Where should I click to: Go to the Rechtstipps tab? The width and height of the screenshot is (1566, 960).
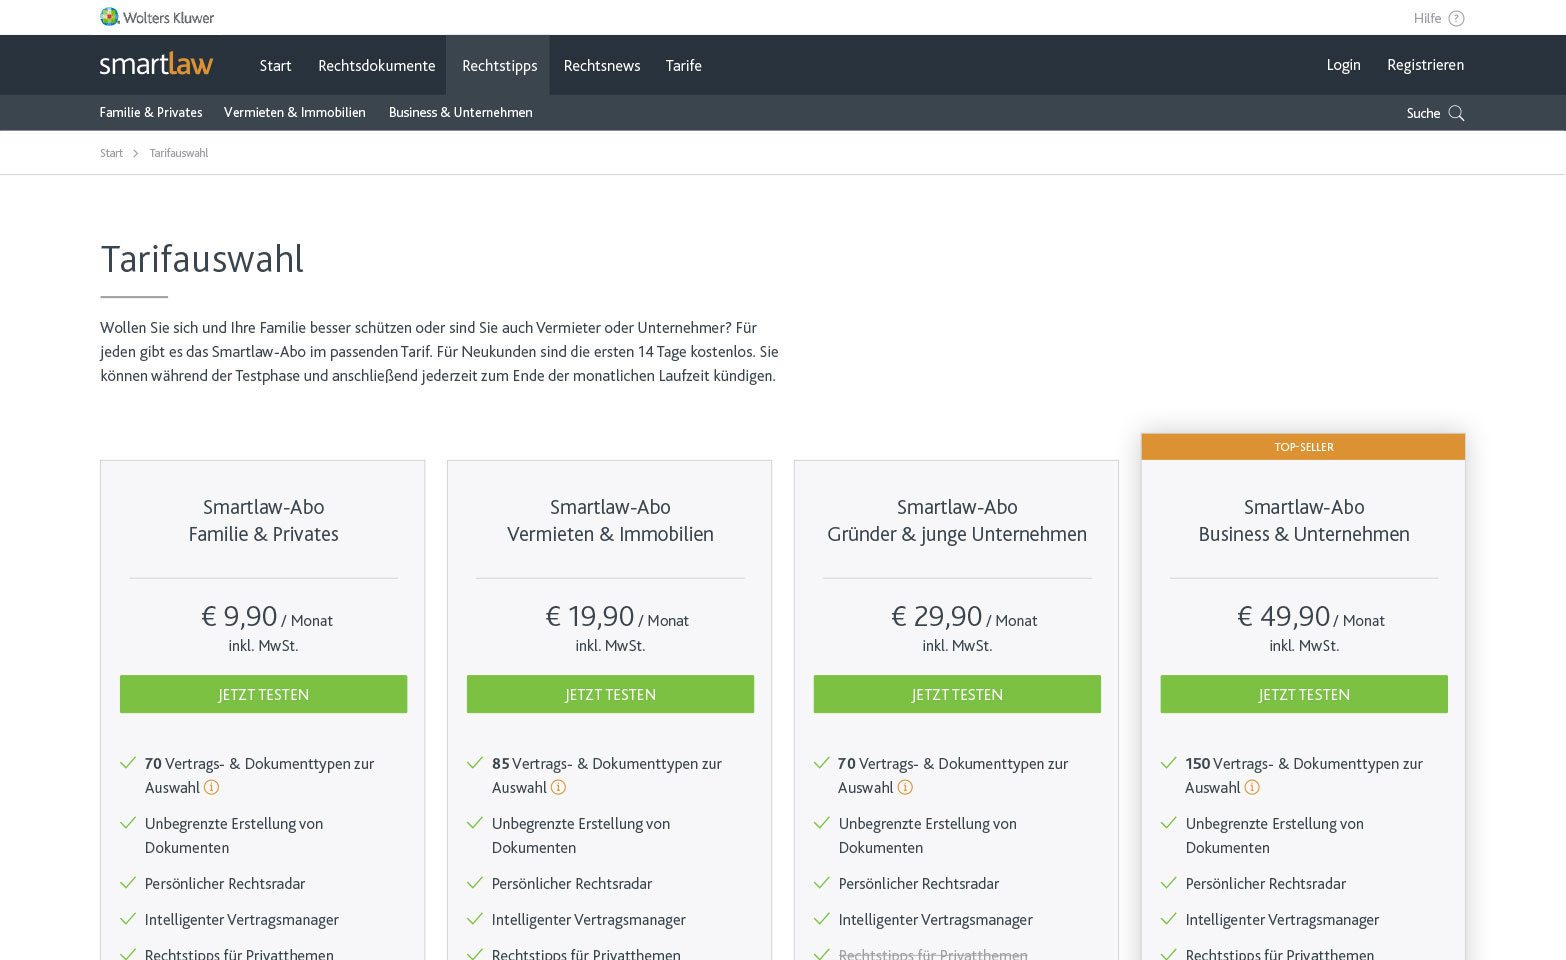click(x=499, y=65)
